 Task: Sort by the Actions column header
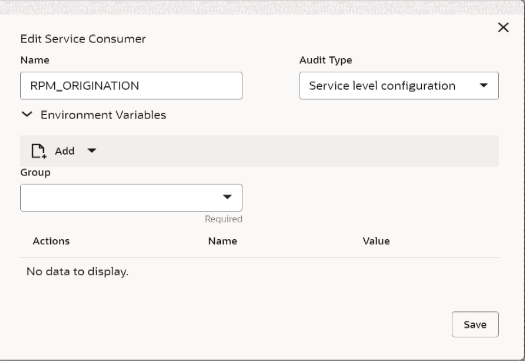click(51, 241)
